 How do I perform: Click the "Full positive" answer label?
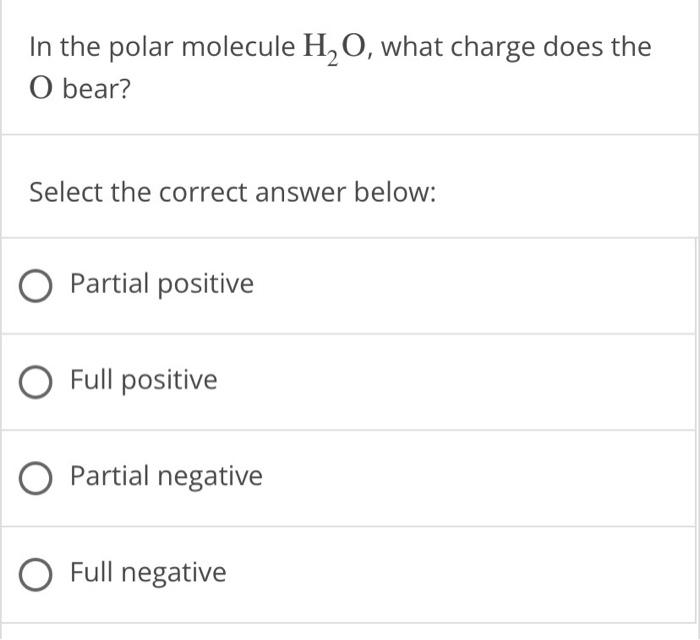(143, 380)
